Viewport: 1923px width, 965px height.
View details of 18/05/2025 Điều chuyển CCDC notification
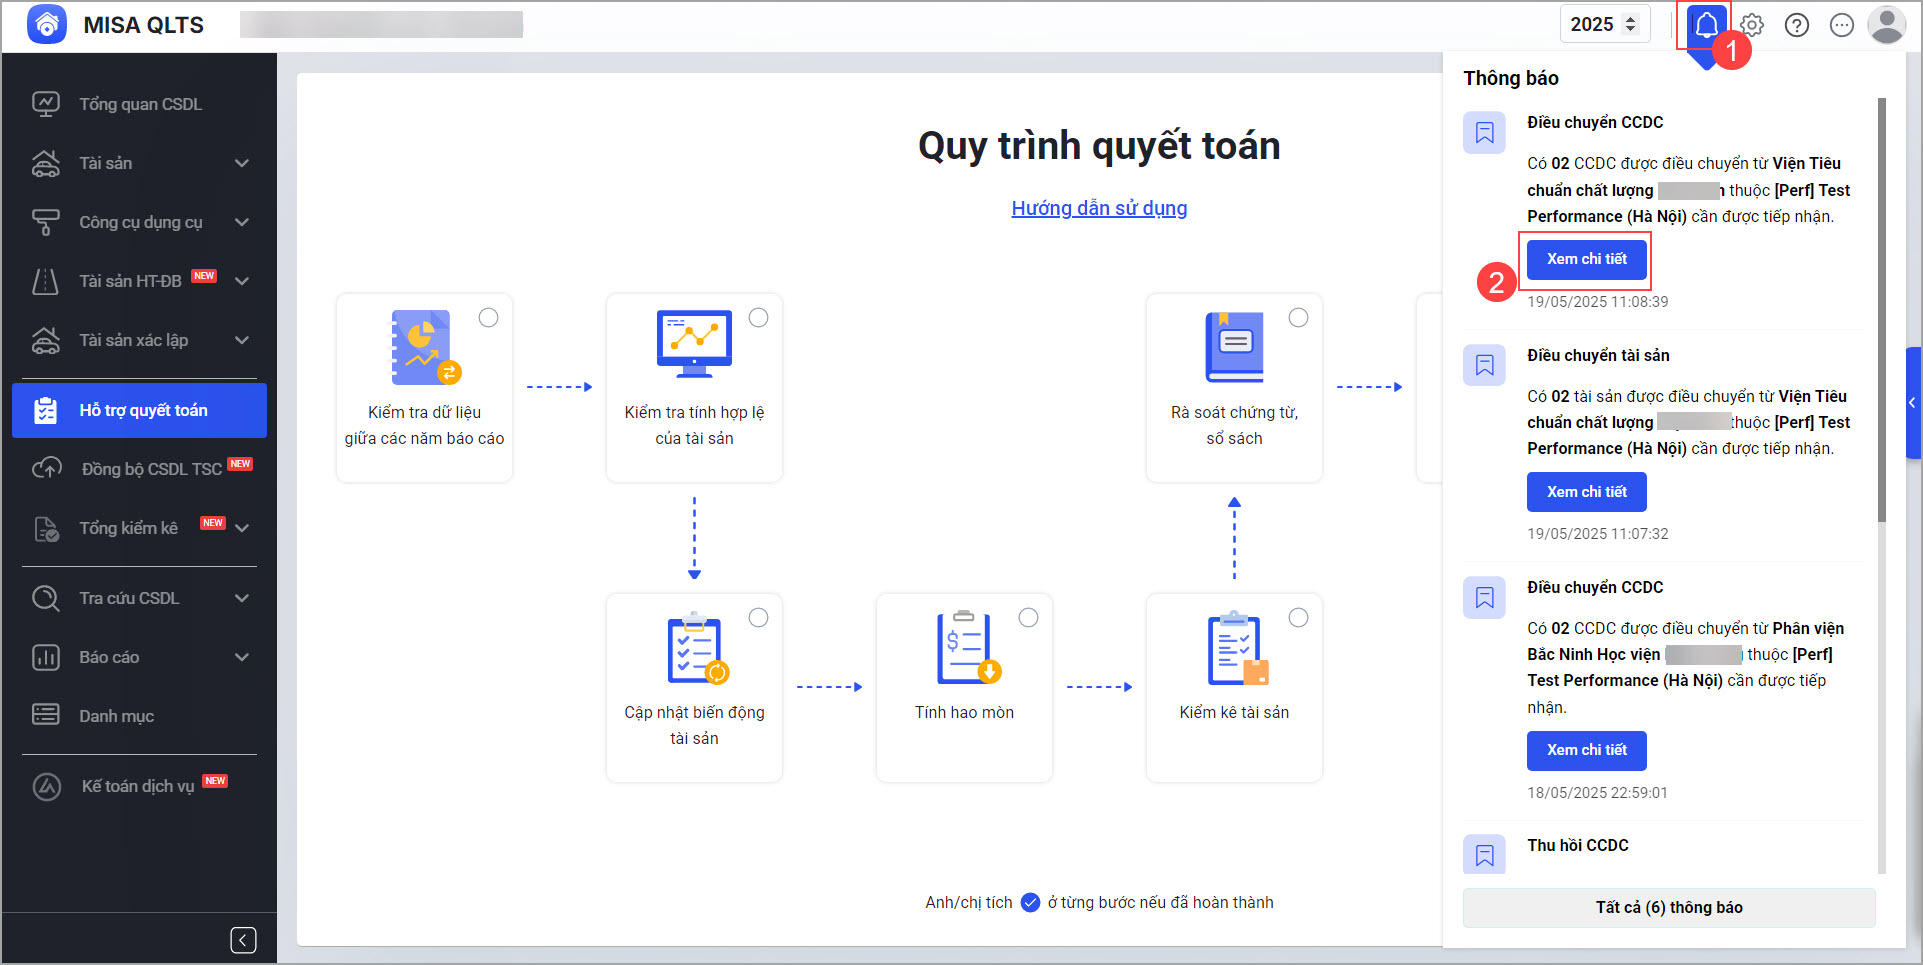click(x=1586, y=750)
